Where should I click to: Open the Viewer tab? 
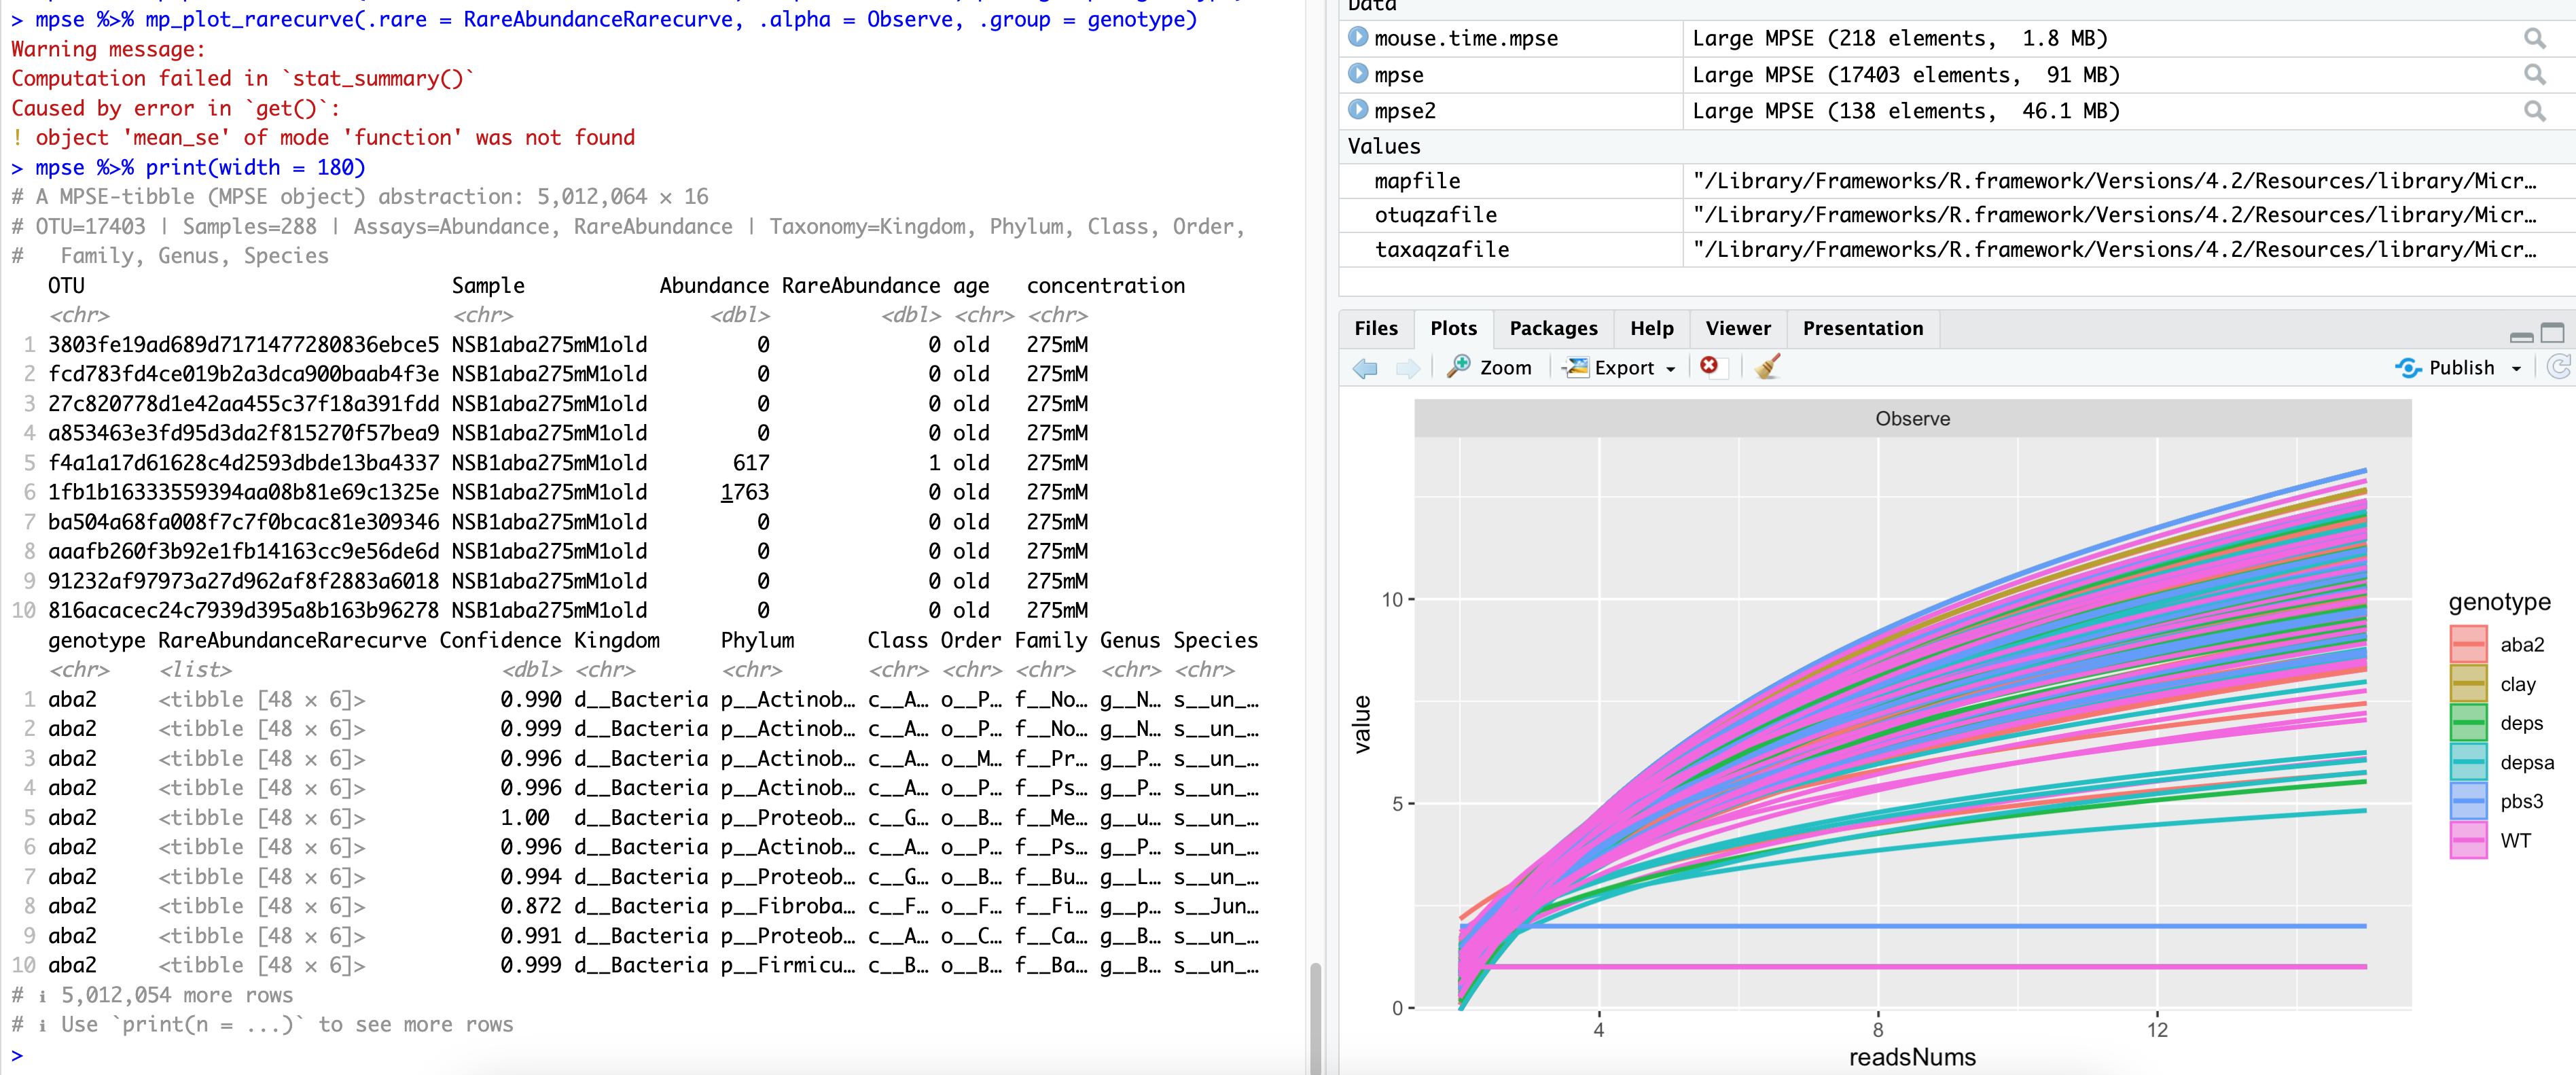(1738, 328)
